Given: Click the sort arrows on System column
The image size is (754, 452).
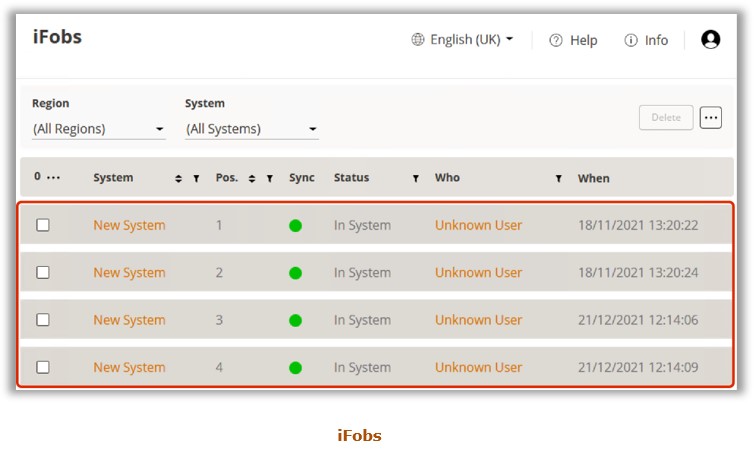Looking at the screenshot, I should click(x=178, y=178).
